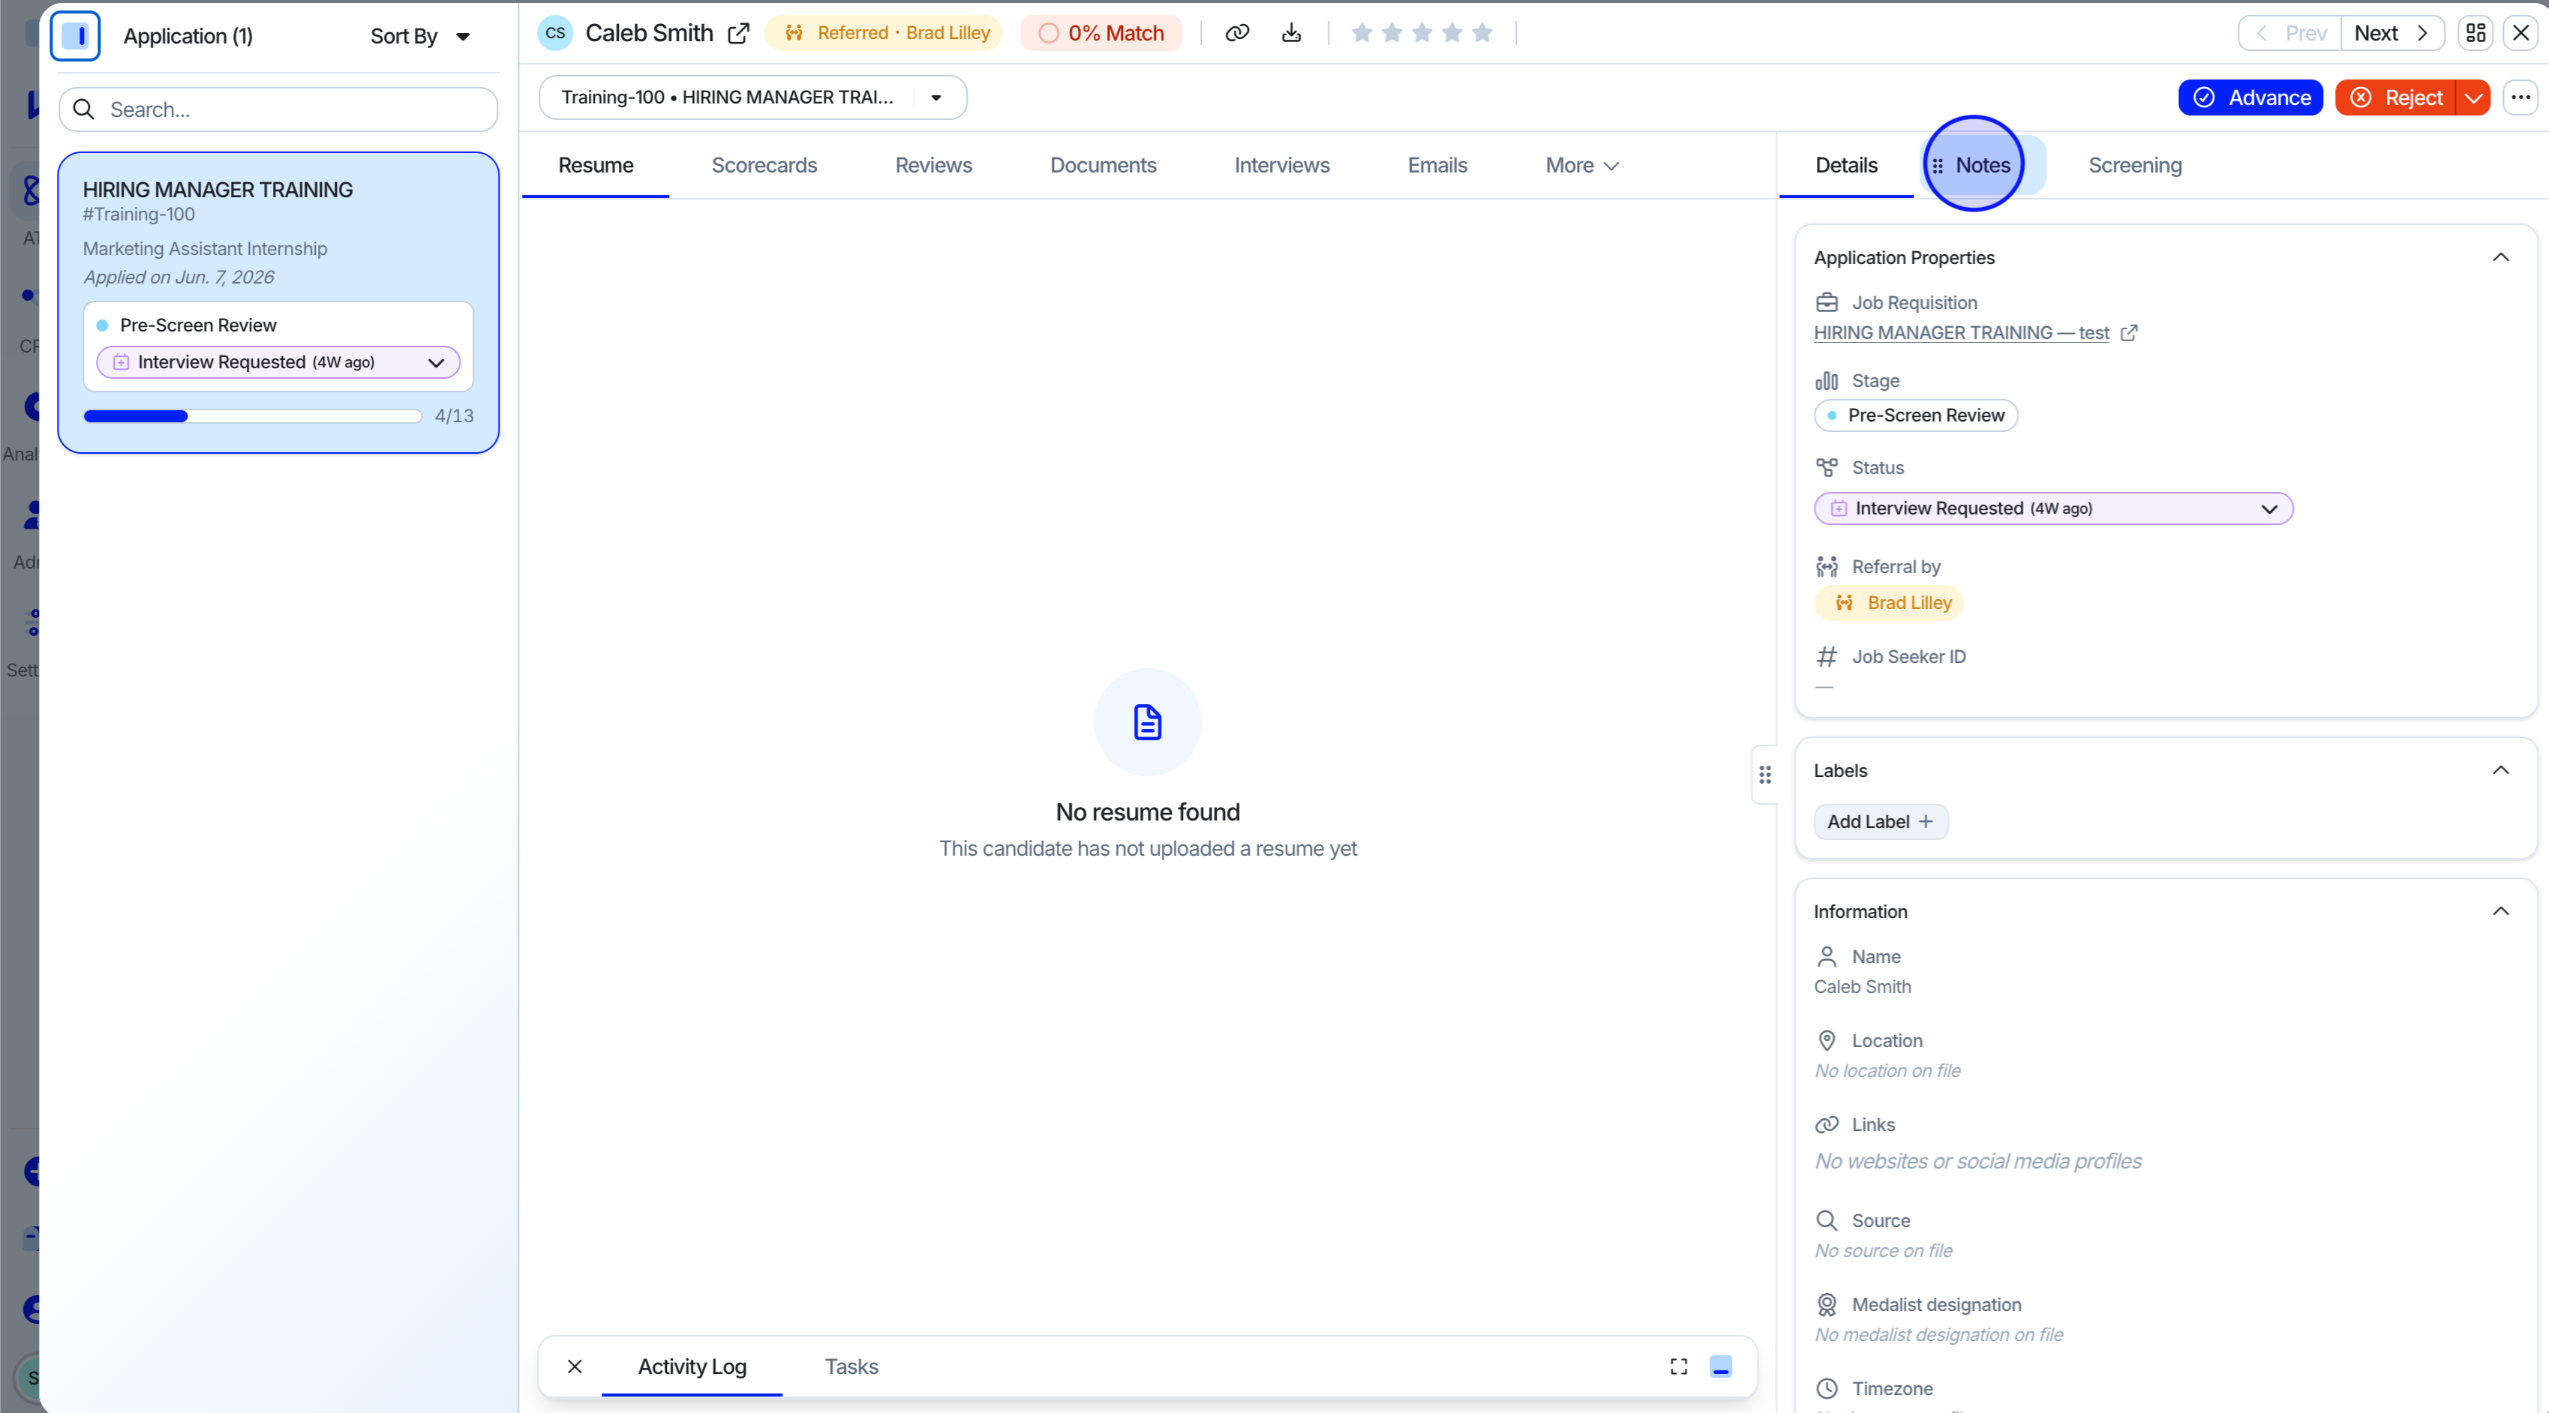Click the Pre-Screen Review stage pill
The image size is (2549, 1413).
(x=1915, y=415)
